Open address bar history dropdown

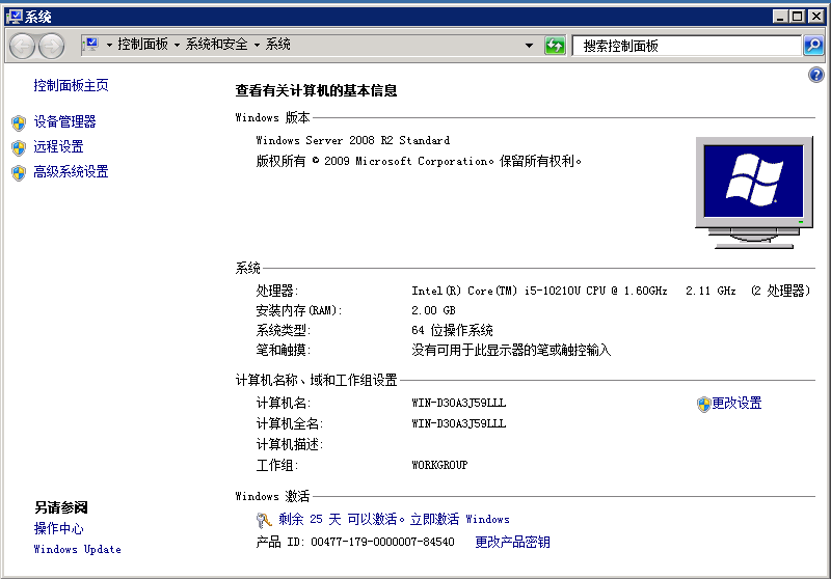pos(529,46)
